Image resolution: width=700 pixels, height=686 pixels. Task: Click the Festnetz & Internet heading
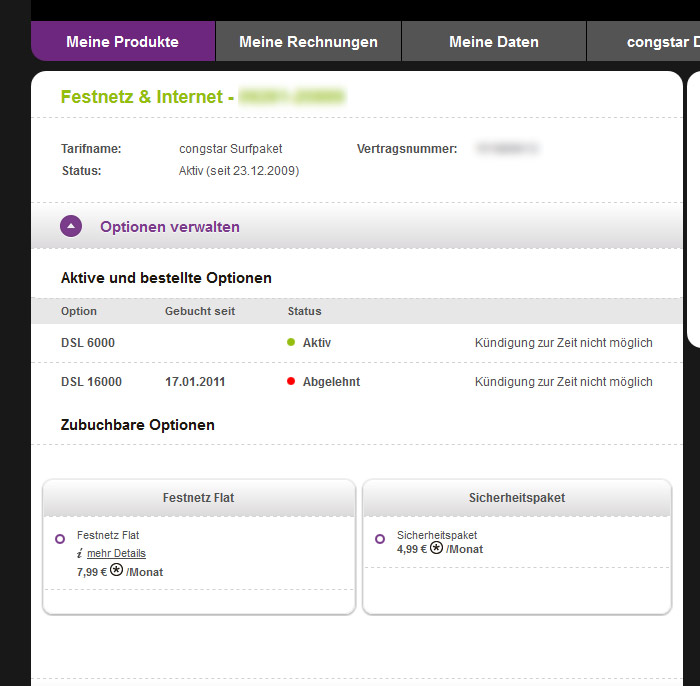click(x=145, y=97)
